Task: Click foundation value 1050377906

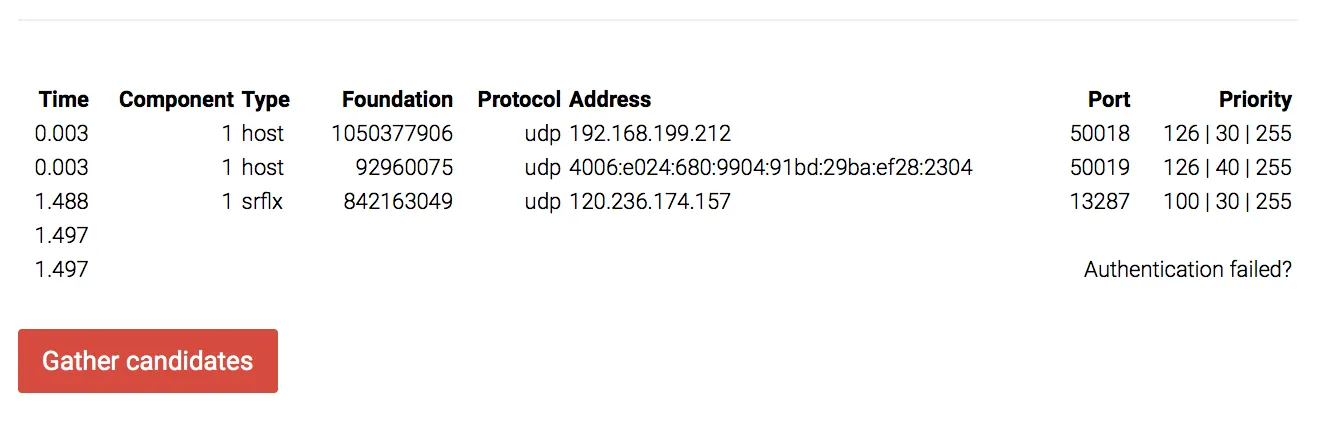Action: tap(392, 133)
